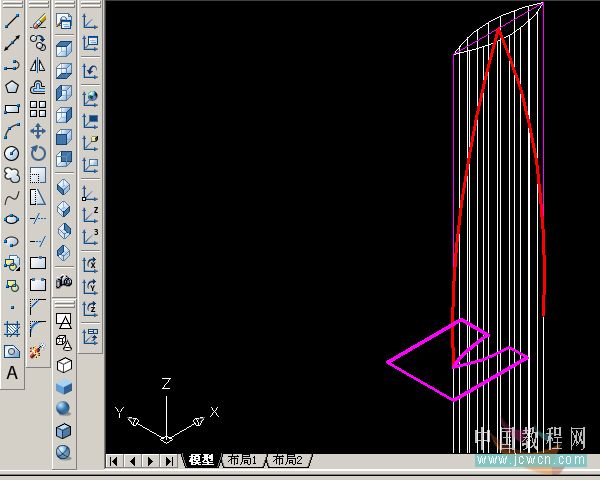Switch to the 布局1 tab

243,460
